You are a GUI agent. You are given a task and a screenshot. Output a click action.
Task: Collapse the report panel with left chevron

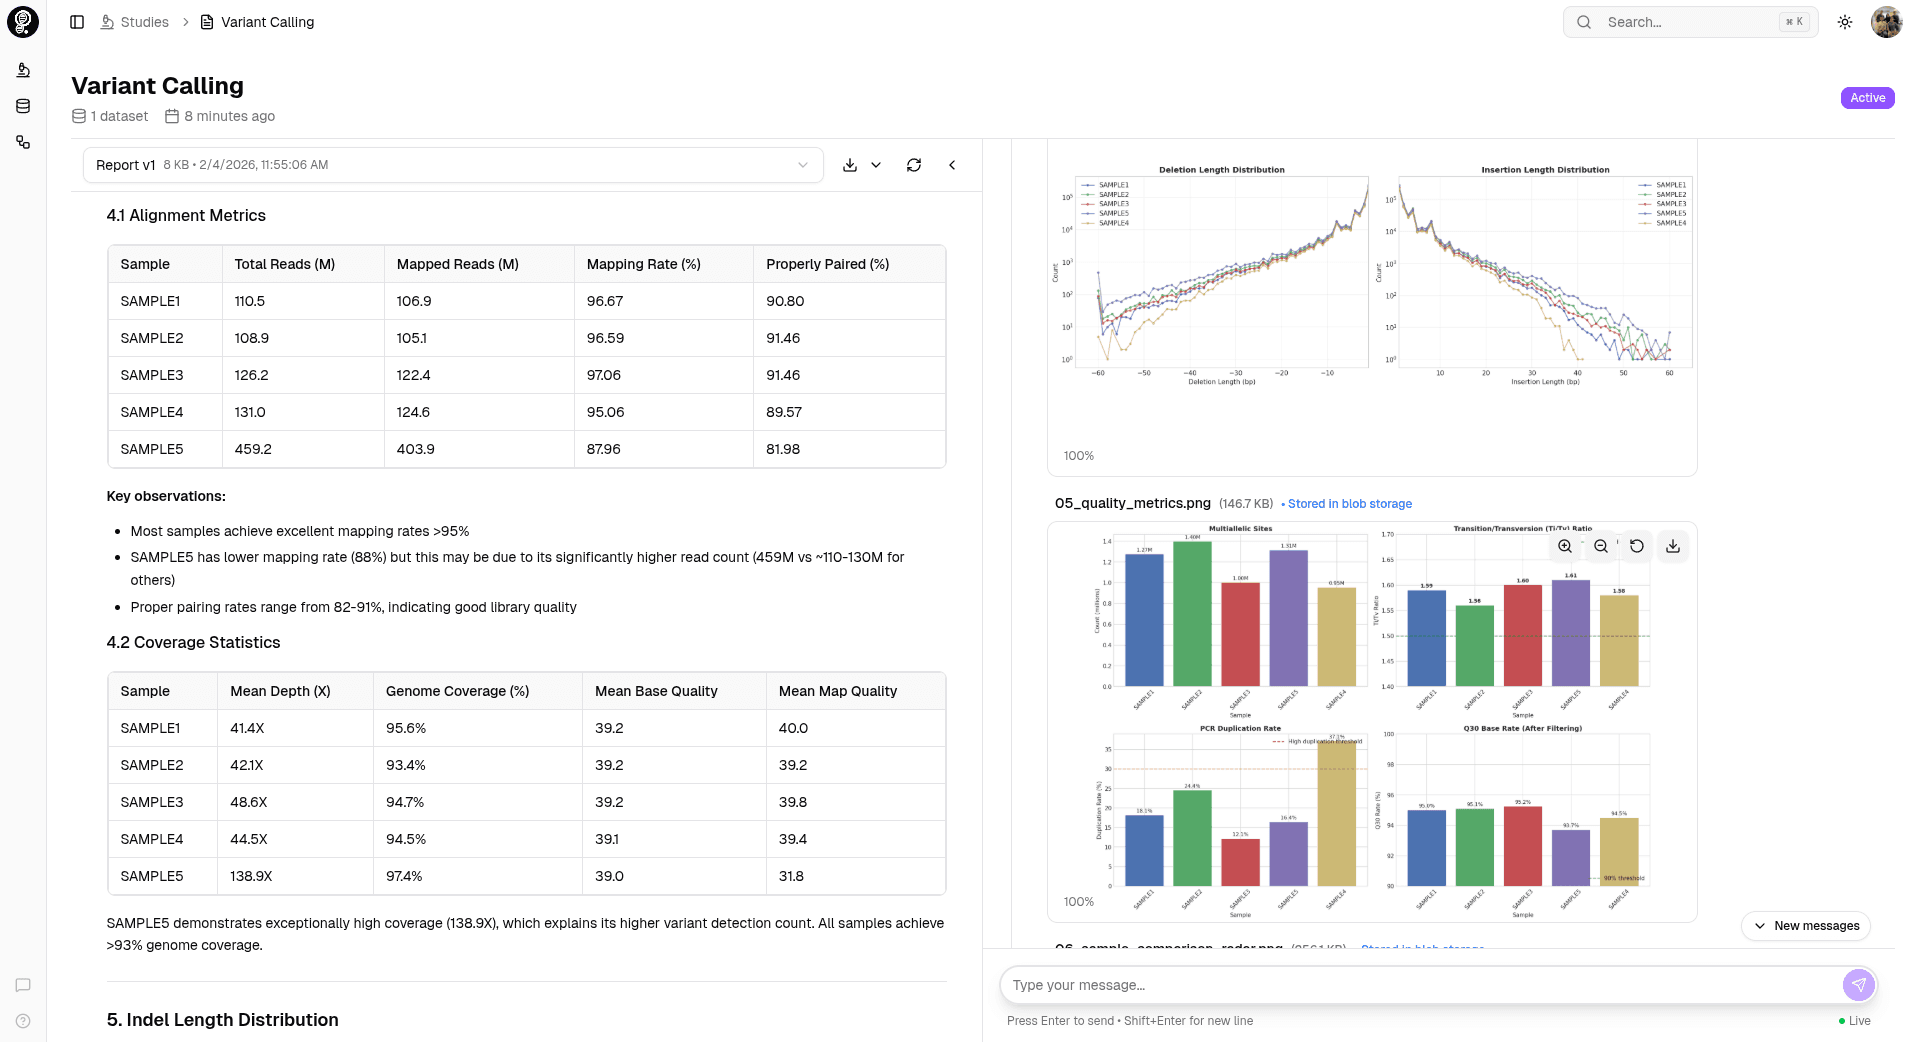point(952,165)
